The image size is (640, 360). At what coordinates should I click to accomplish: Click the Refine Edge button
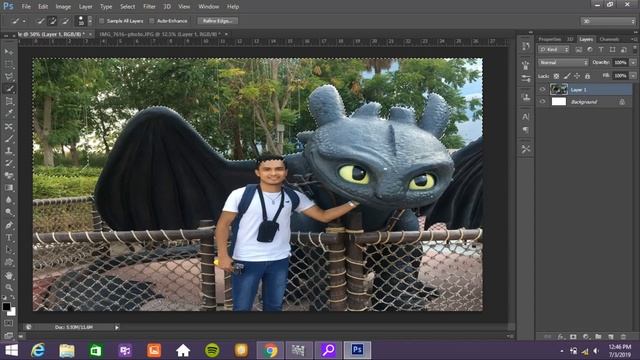tap(218, 21)
